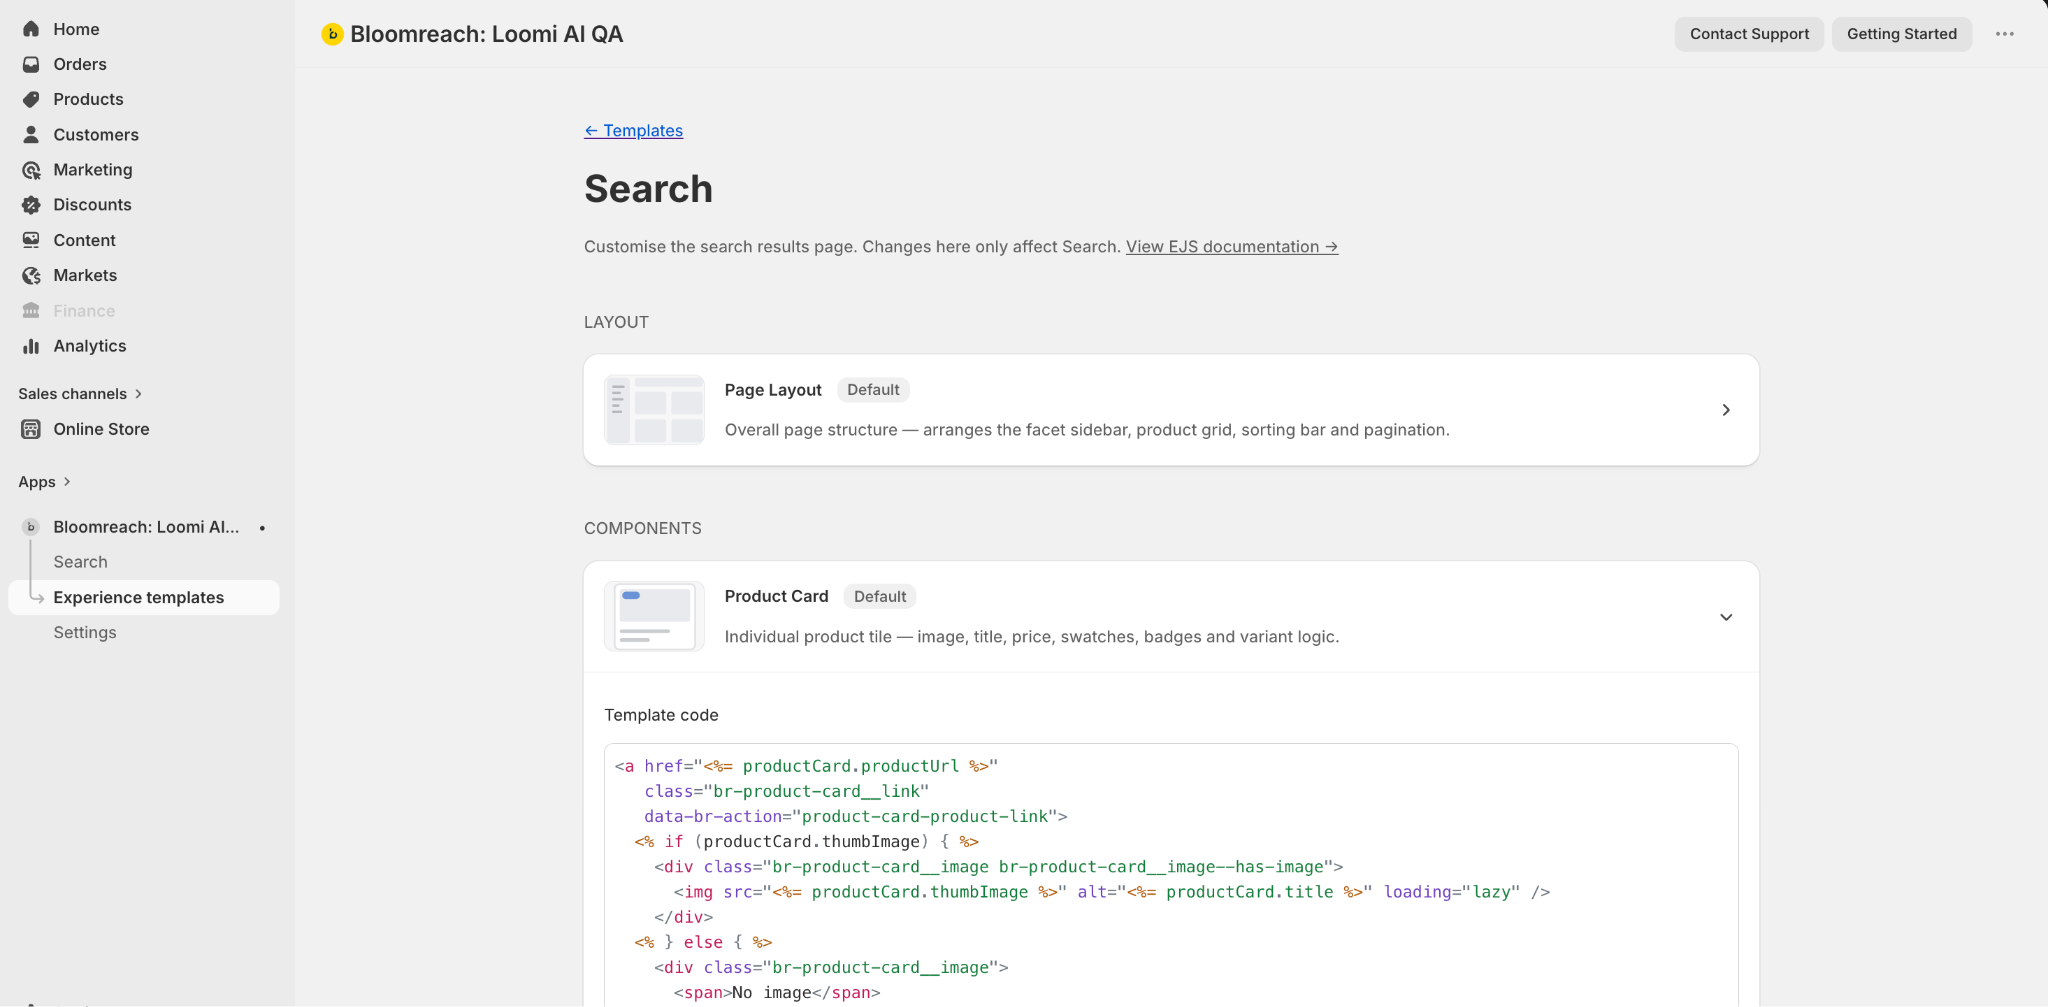
Task: Click the Online Store storefront icon
Action: 31,429
